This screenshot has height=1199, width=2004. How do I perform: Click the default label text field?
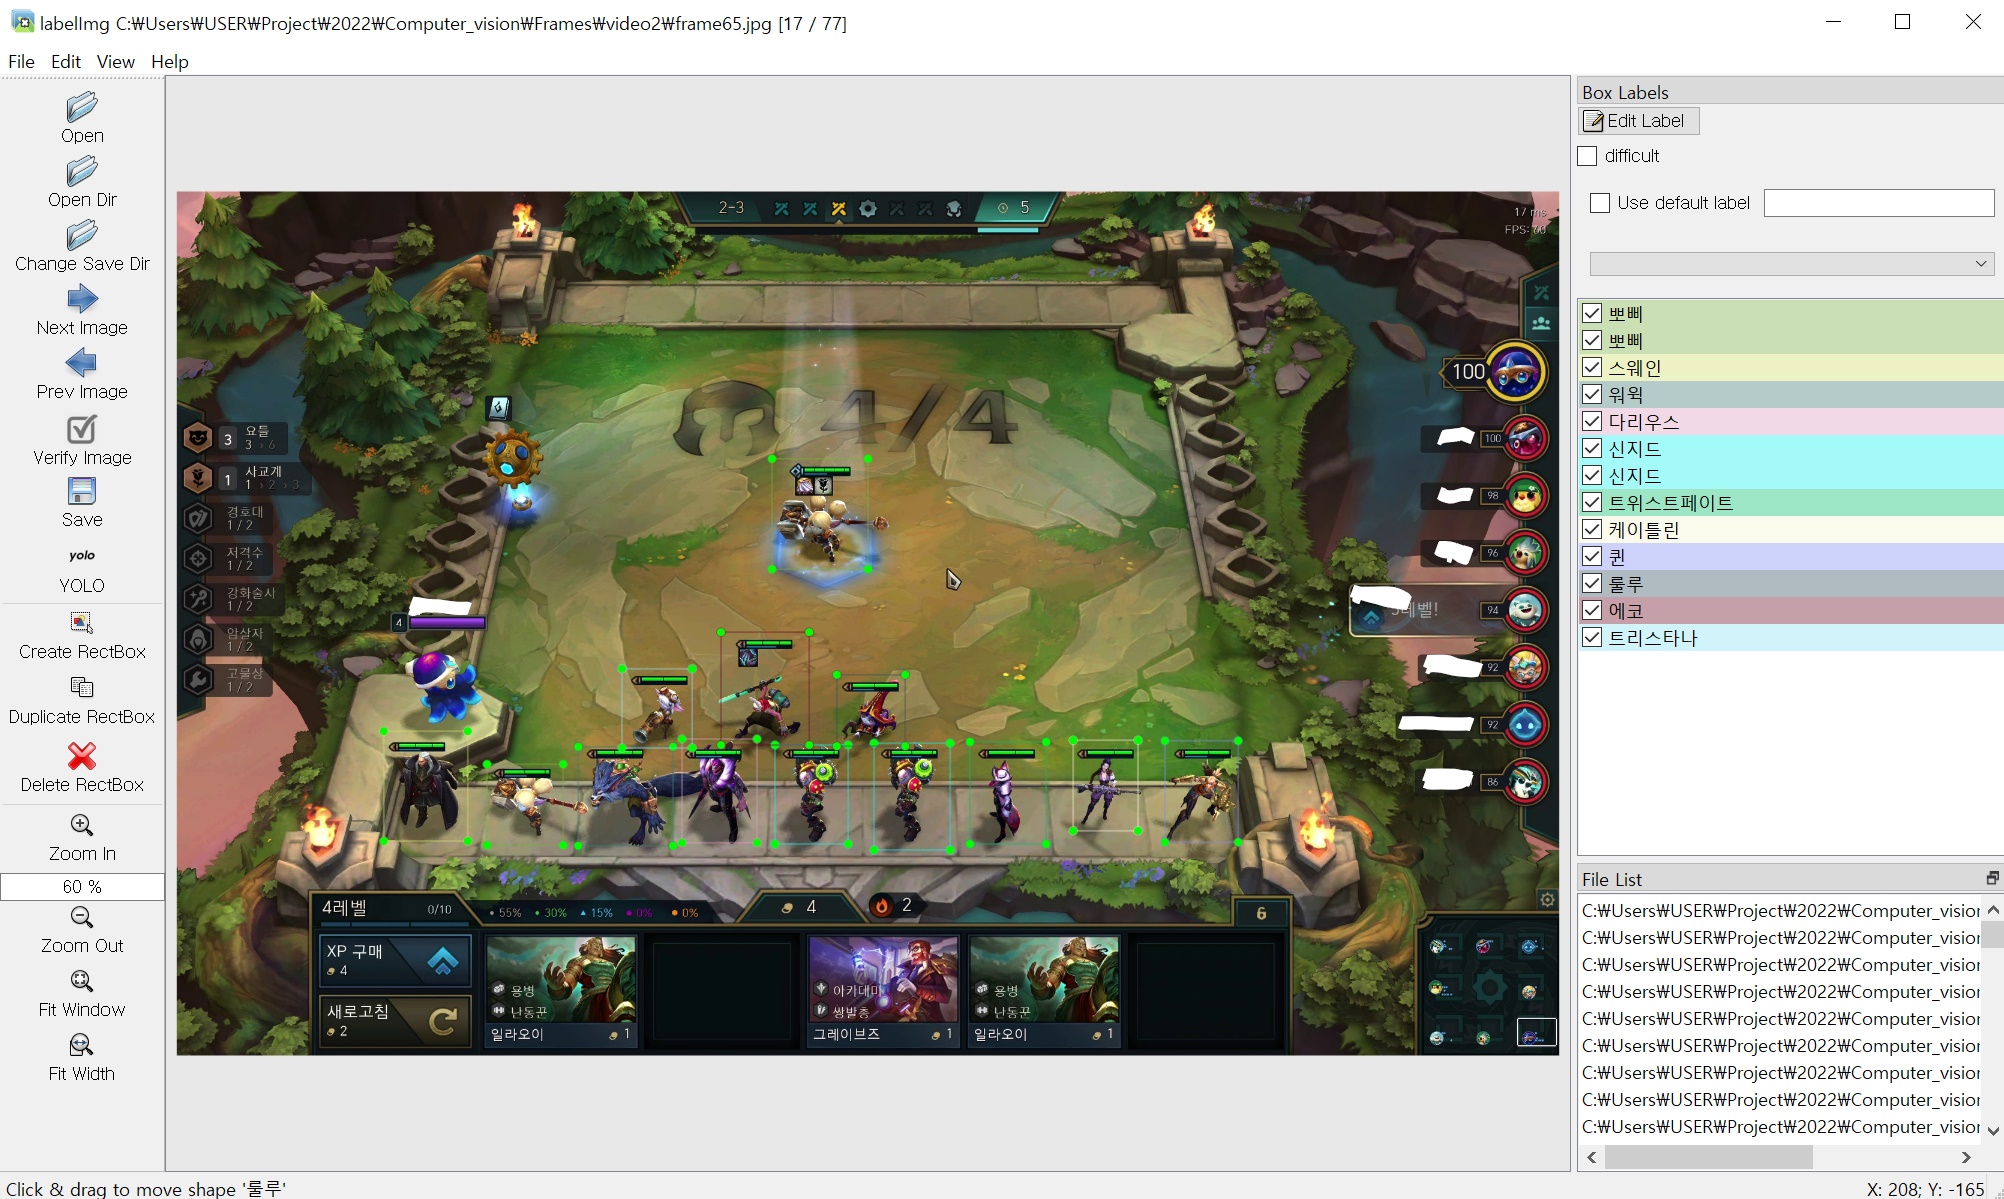[x=1879, y=203]
